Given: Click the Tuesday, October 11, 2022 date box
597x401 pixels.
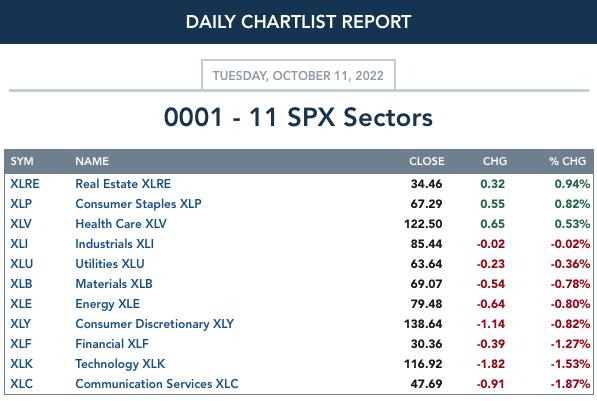Looking at the screenshot, I should pos(298,75).
